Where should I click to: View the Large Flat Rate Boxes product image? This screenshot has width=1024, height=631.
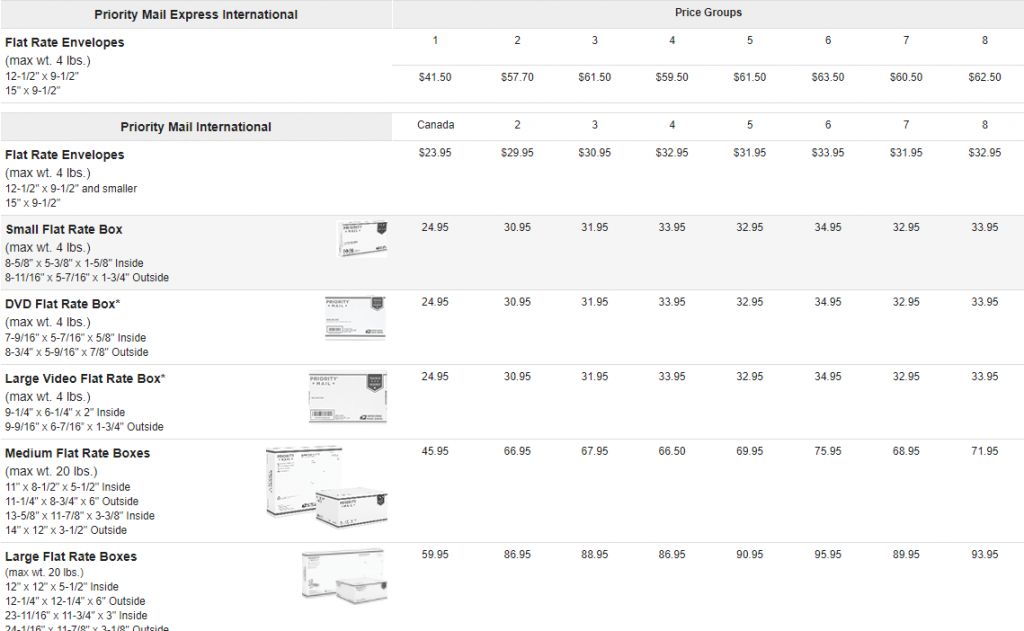tap(343, 578)
